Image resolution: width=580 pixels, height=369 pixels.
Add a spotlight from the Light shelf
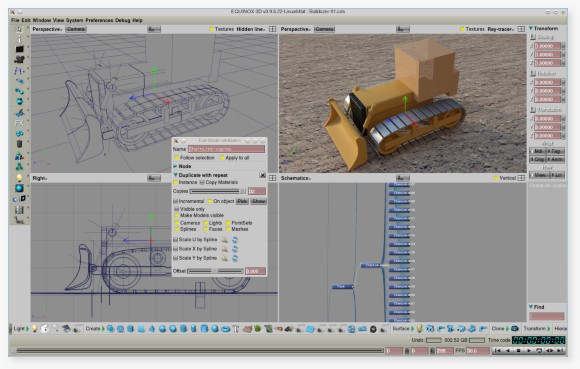pyautogui.click(x=45, y=328)
